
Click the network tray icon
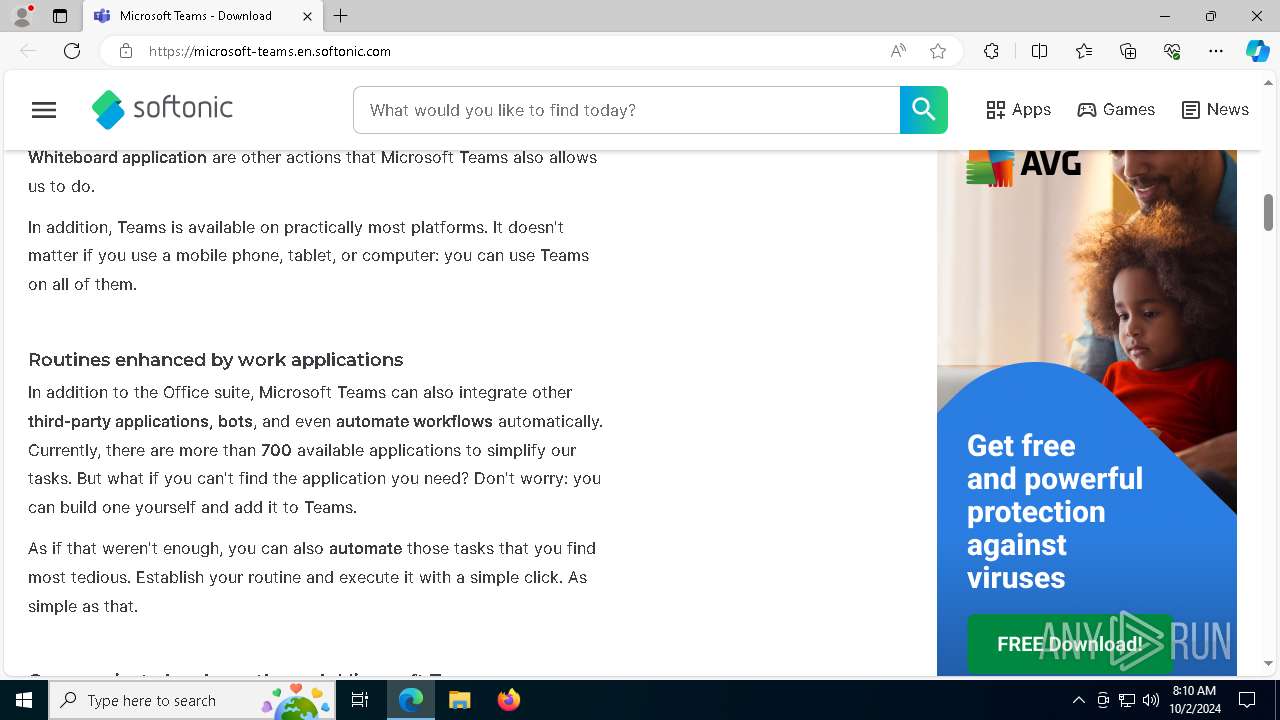click(1126, 700)
